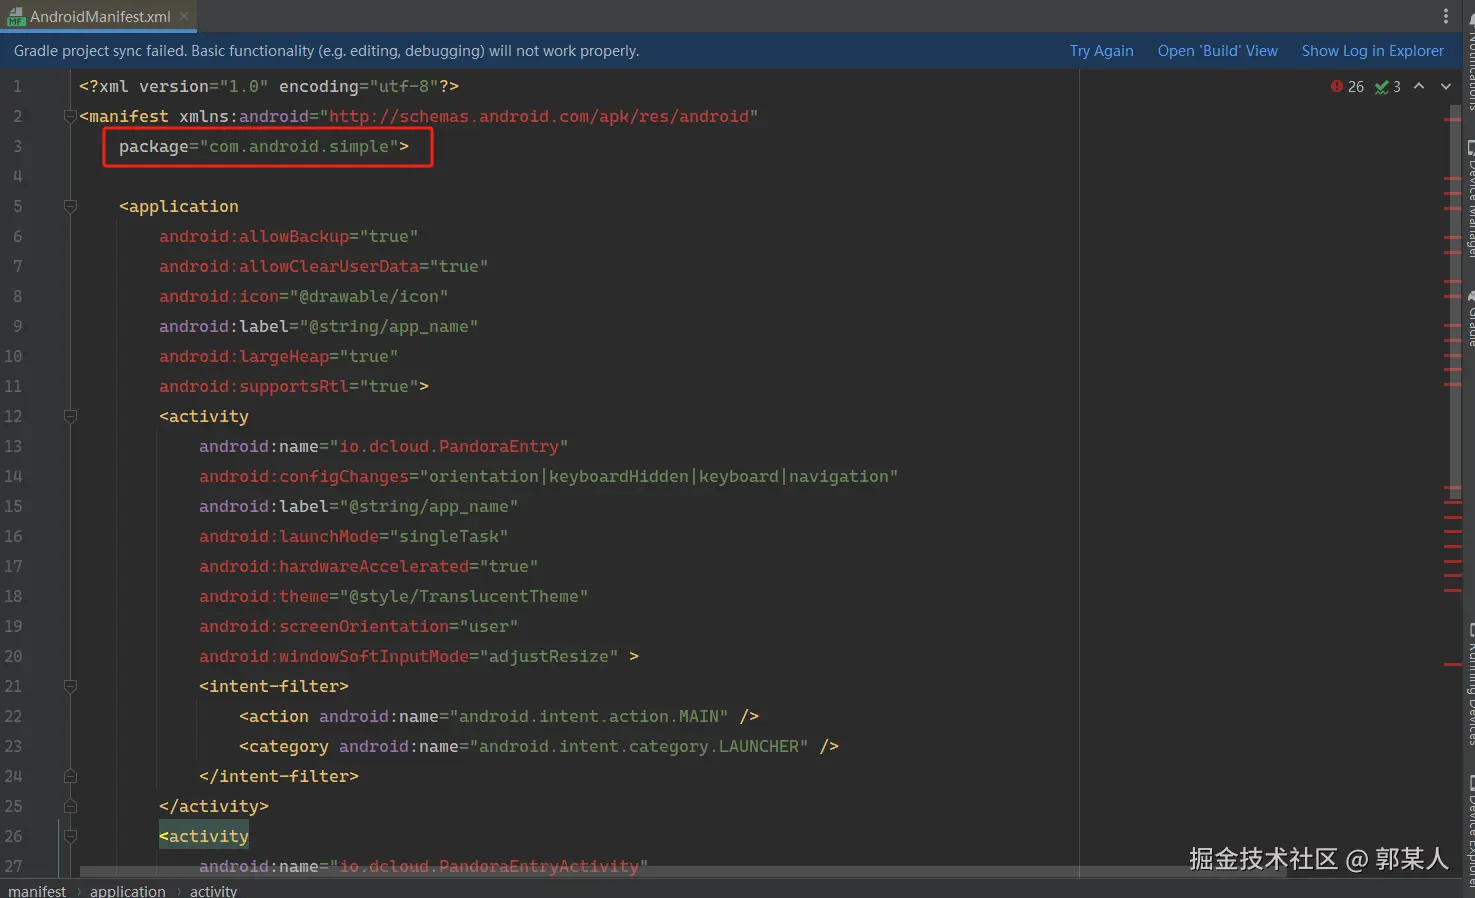
Task: Click the AndroidManifest.xml file type icon in tab
Action: pyautogui.click(x=16, y=17)
